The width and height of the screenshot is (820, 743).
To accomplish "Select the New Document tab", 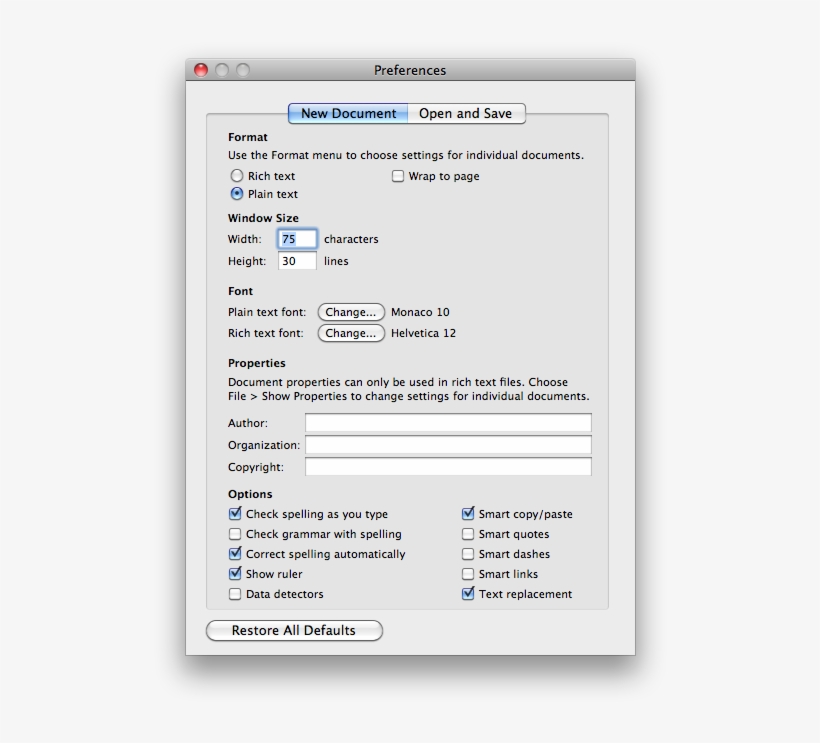I will (347, 113).
